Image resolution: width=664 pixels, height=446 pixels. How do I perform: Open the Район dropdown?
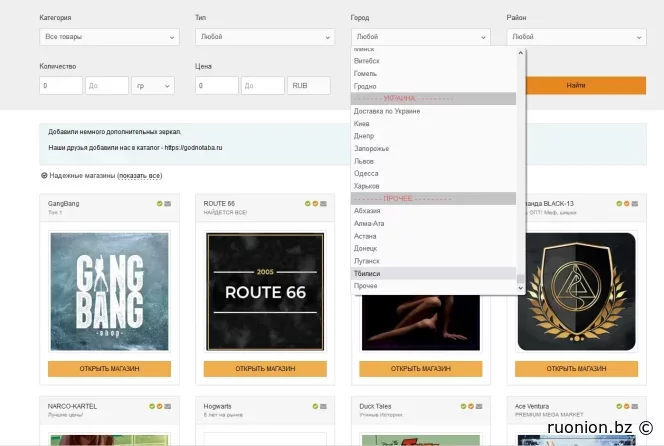(576, 37)
